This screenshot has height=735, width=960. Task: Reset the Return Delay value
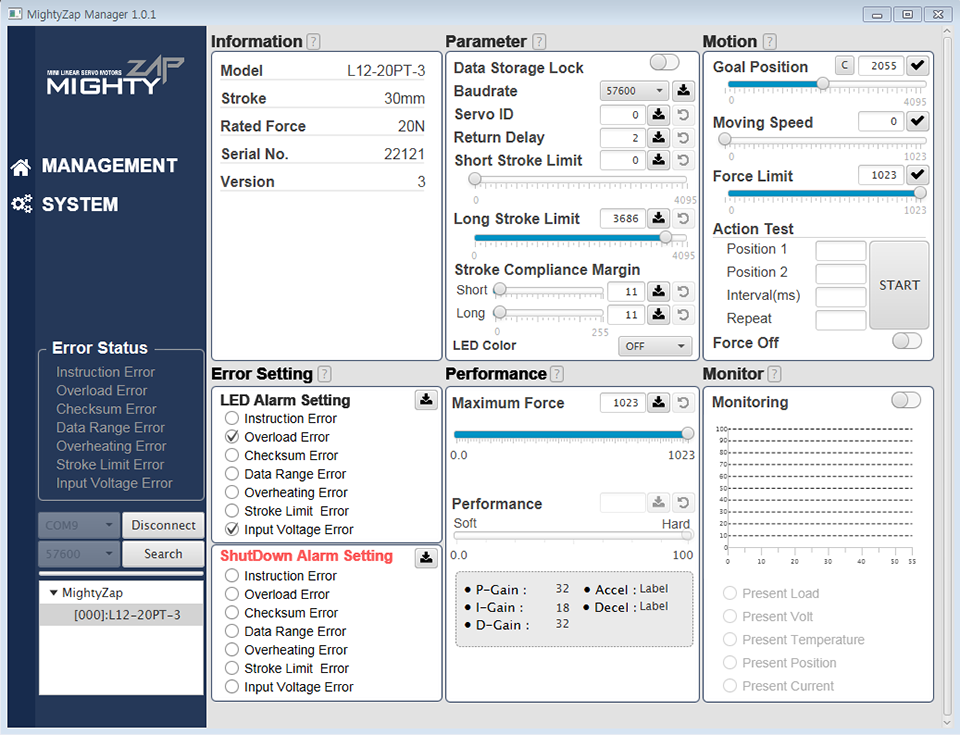(683, 138)
